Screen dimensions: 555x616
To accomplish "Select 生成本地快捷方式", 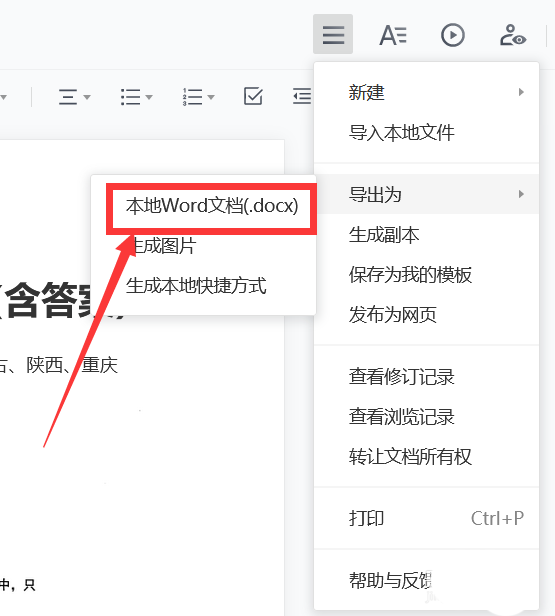I will click(x=203, y=286).
